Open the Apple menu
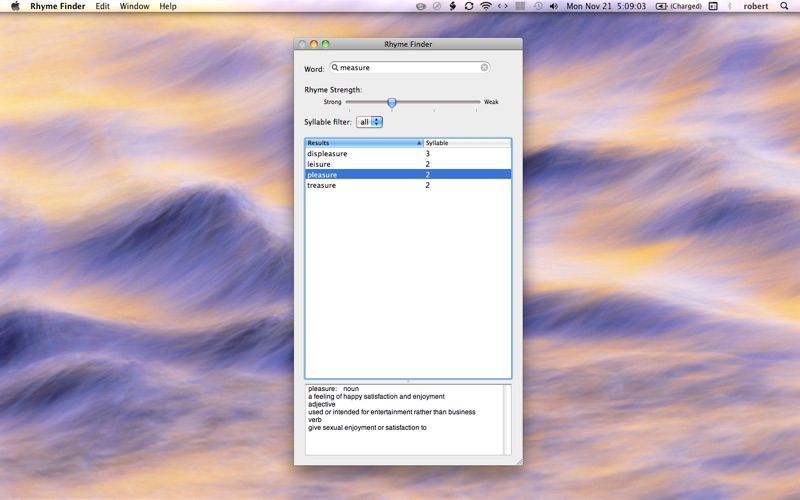Image resolution: width=800 pixels, height=500 pixels. click(x=15, y=6)
